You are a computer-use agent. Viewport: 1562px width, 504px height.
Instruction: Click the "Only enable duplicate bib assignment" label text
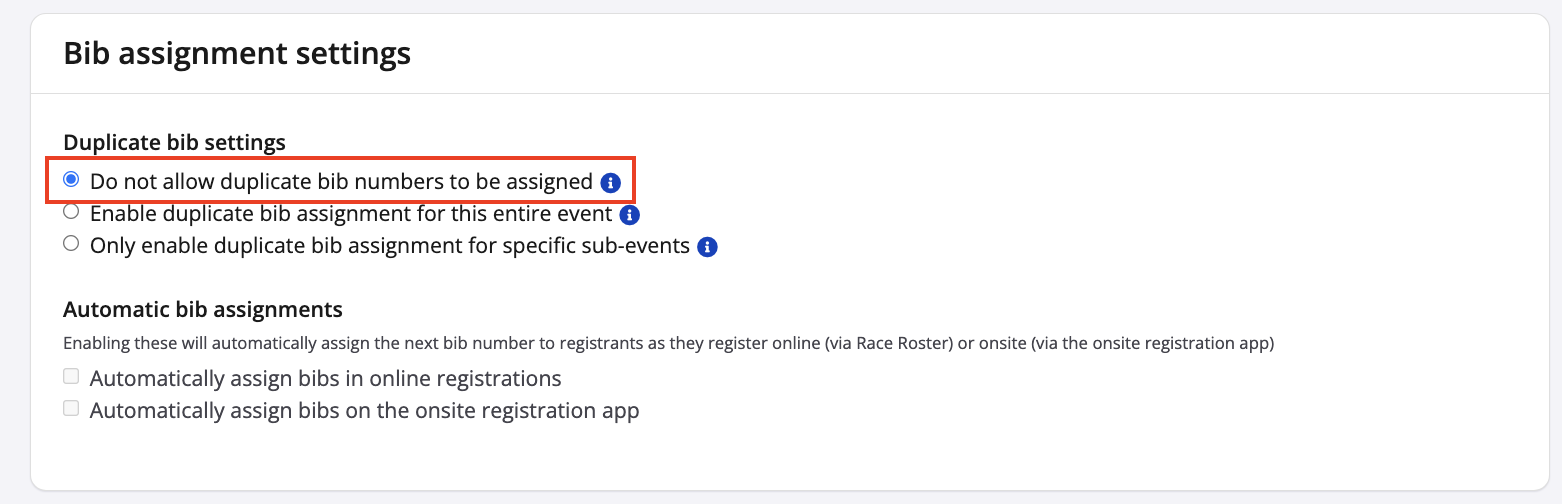click(x=389, y=246)
